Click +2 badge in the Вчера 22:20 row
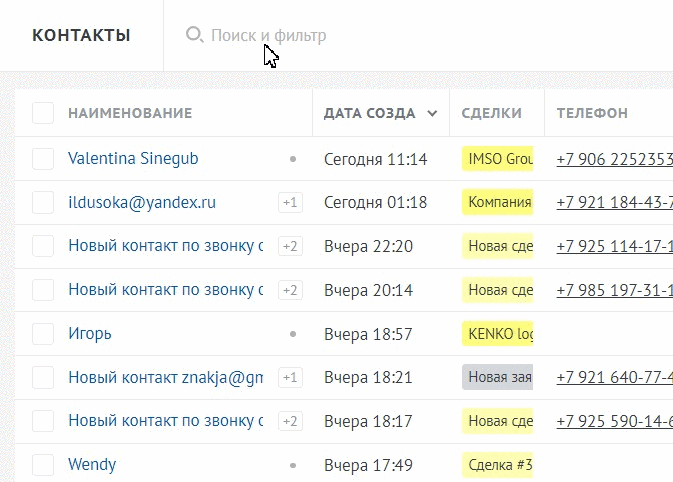Viewport: 673px width, 482px height. [x=290, y=246]
